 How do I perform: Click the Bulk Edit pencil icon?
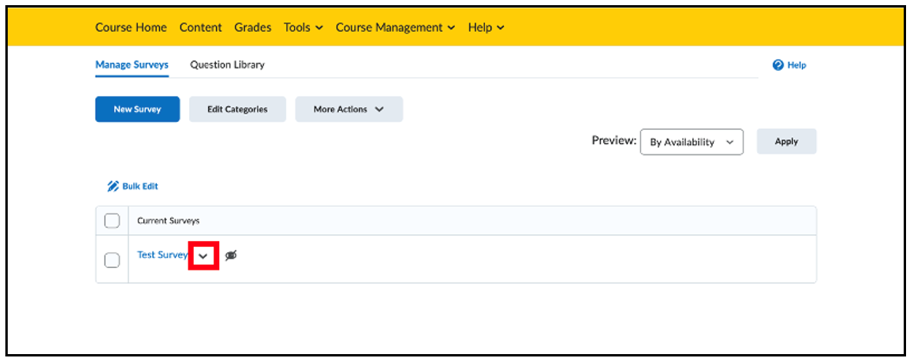[x=113, y=186]
